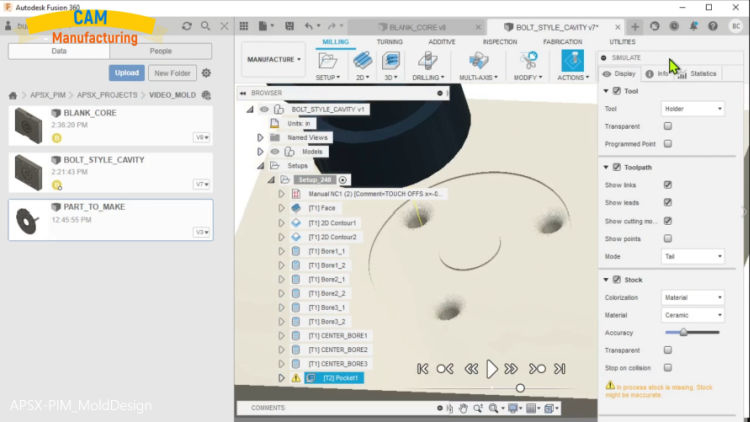Open the 3D milling operations icon

(x=391, y=61)
